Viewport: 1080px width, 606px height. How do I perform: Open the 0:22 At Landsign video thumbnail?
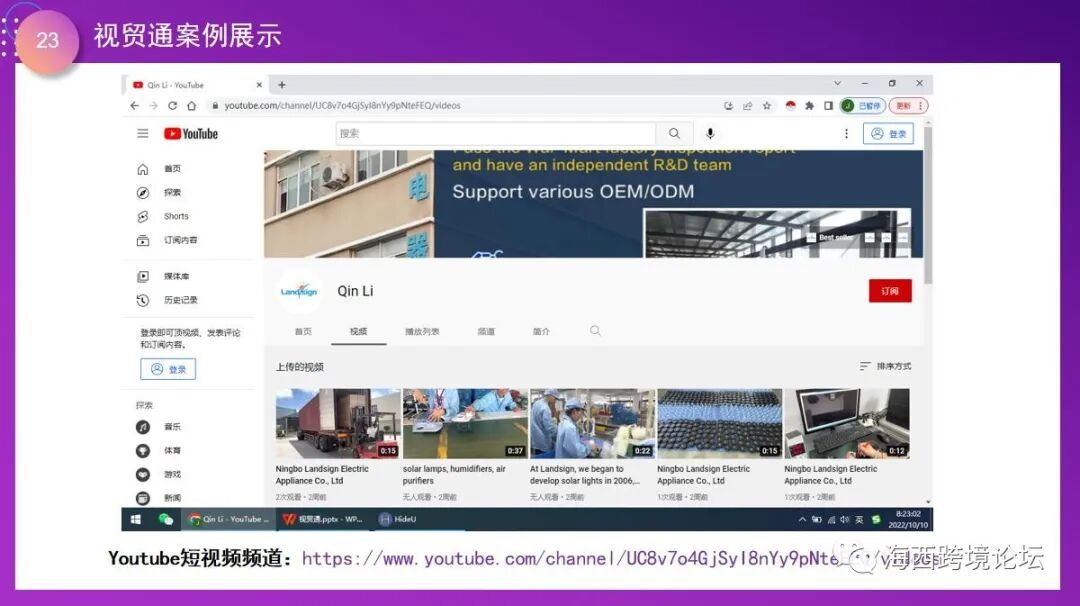click(592, 424)
